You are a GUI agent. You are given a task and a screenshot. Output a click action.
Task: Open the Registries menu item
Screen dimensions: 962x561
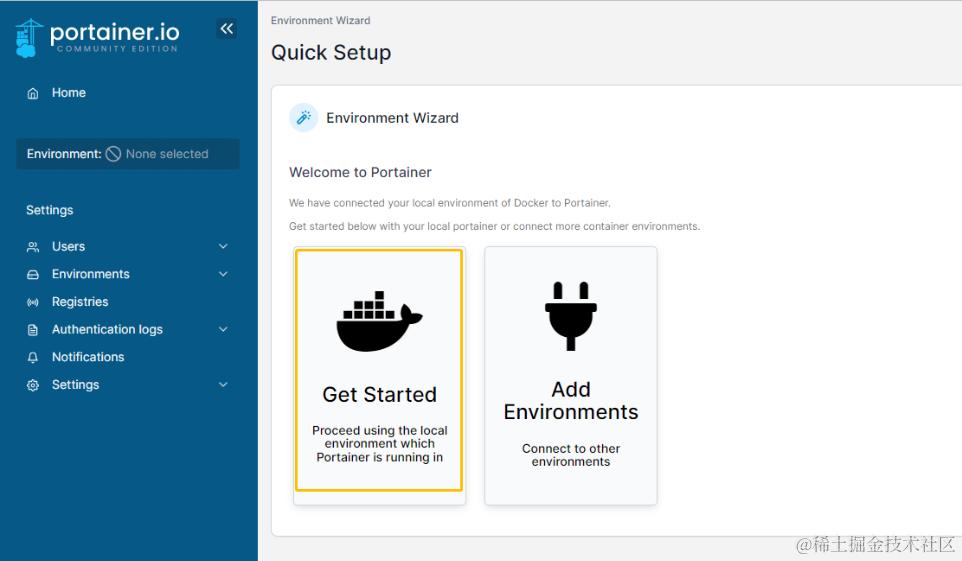tap(80, 302)
